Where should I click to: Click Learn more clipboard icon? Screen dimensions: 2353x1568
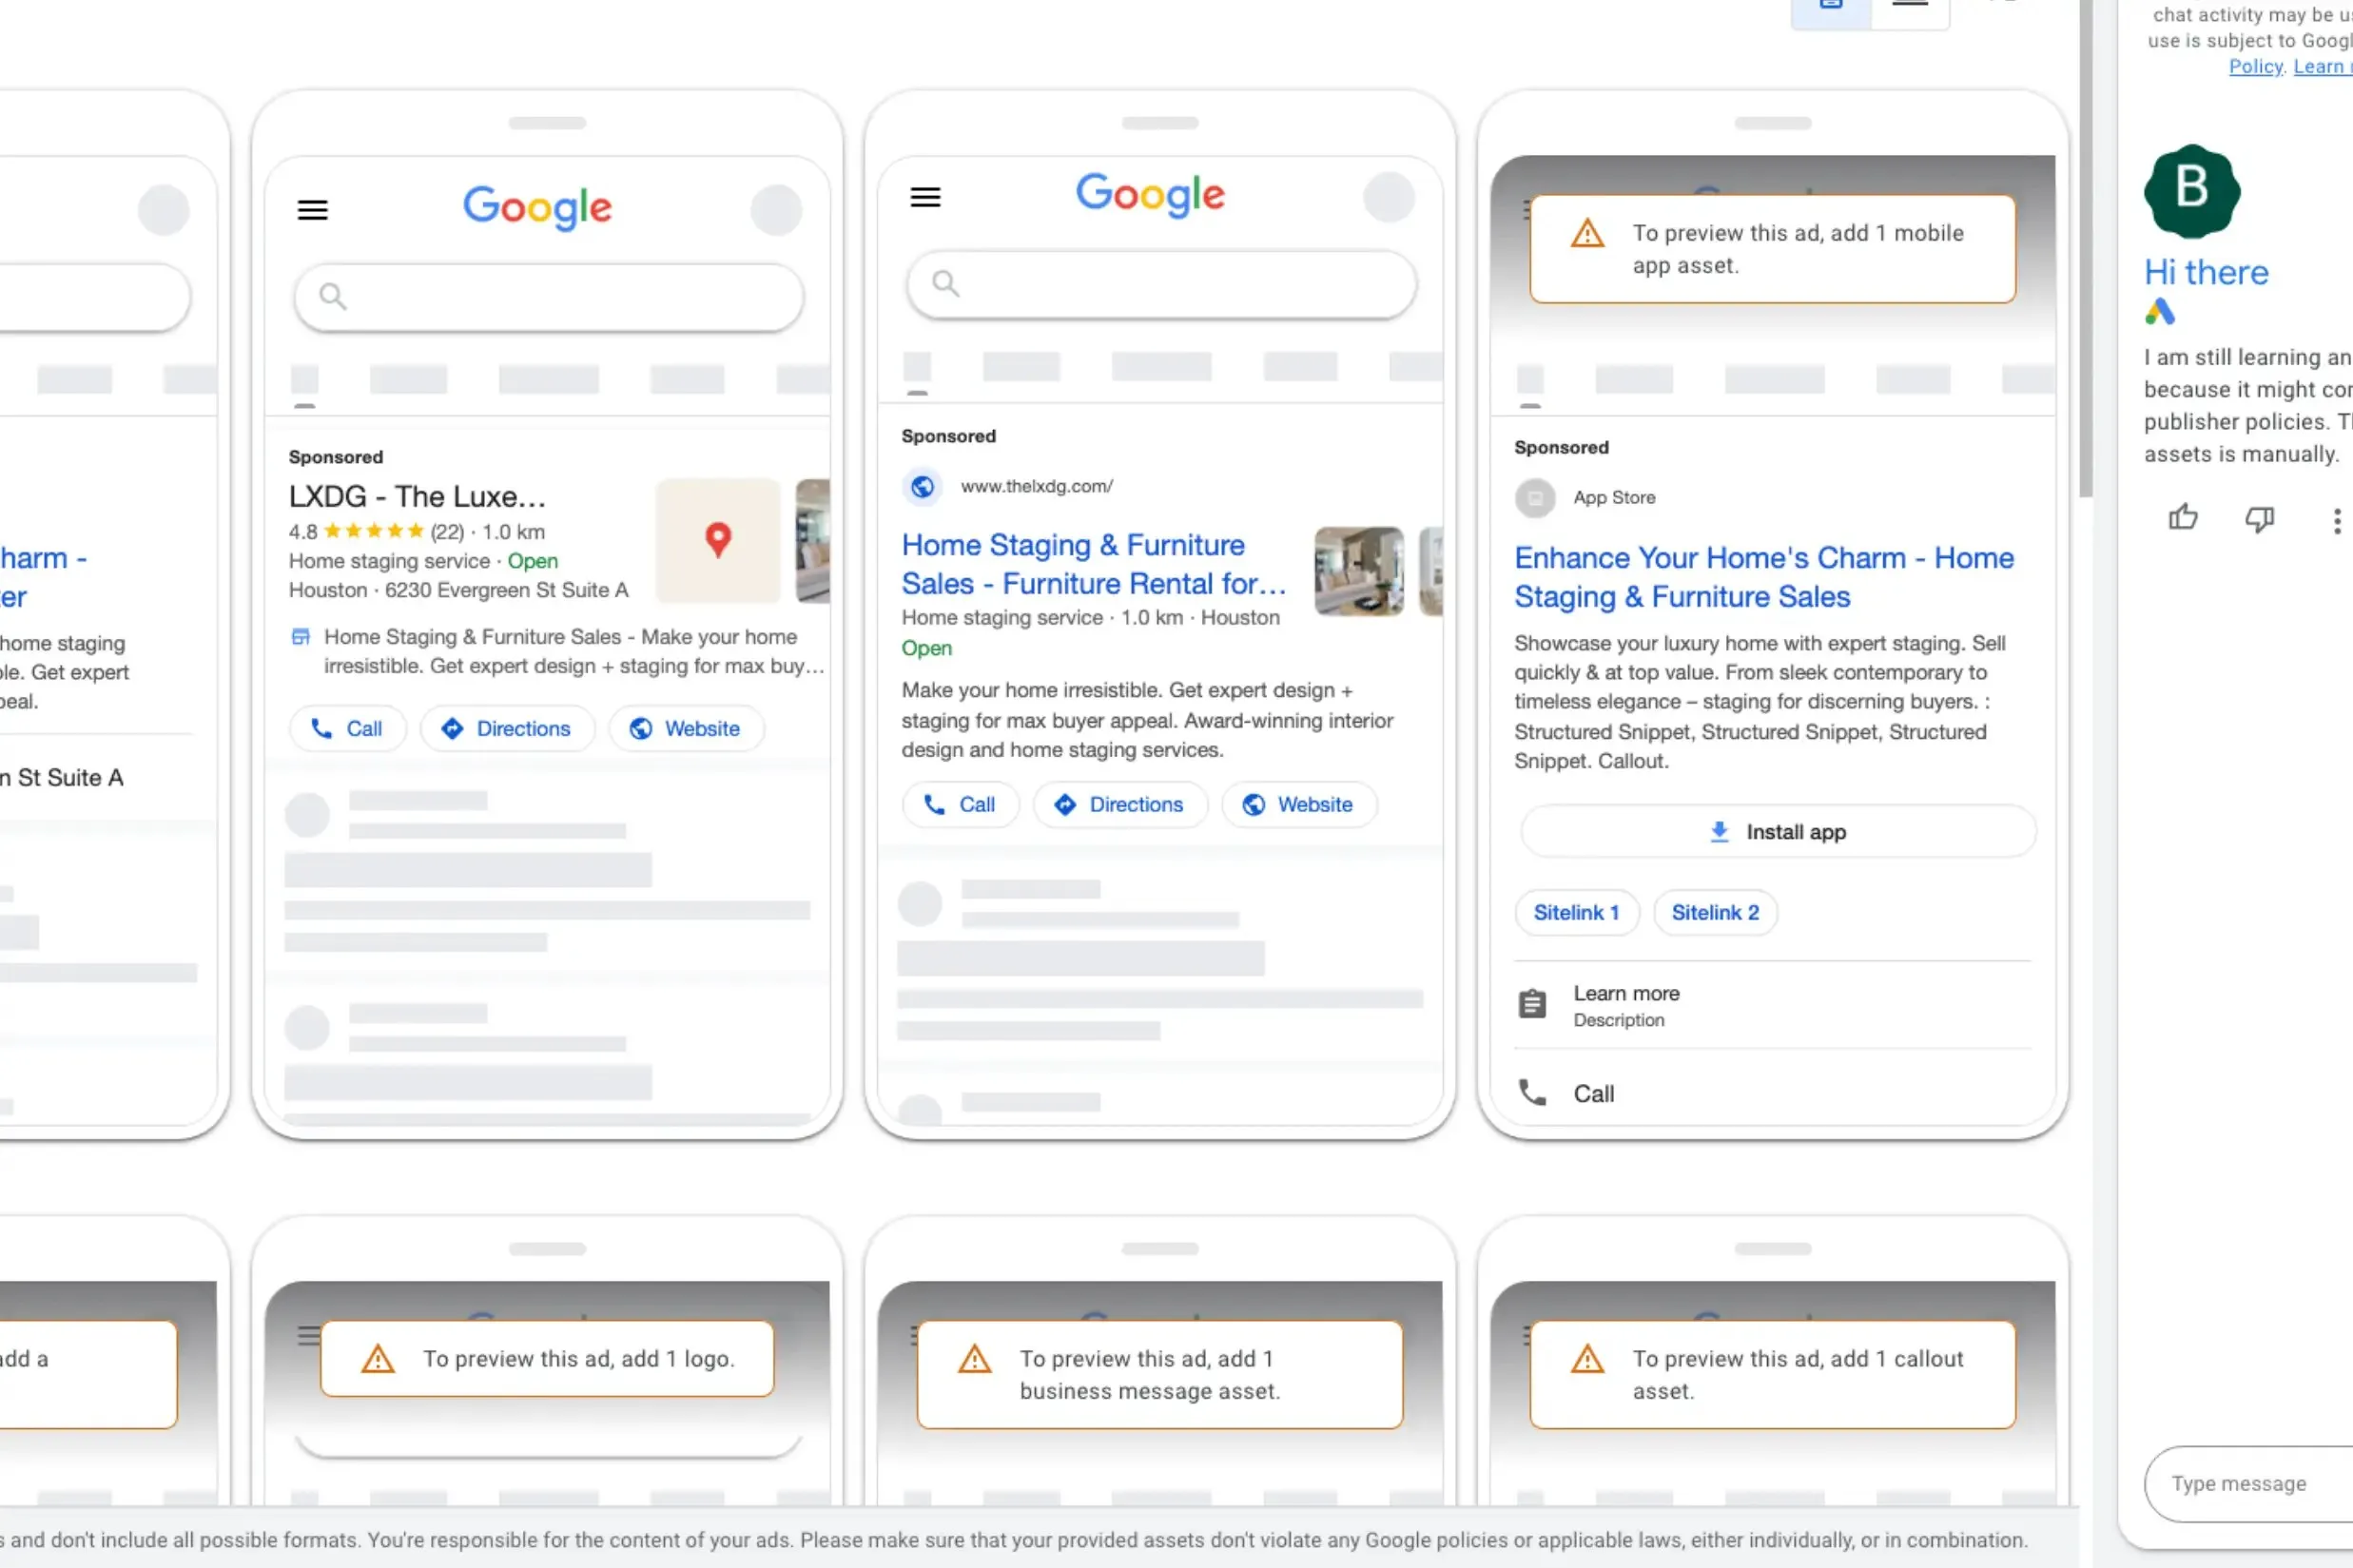[x=1532, y=1004]
